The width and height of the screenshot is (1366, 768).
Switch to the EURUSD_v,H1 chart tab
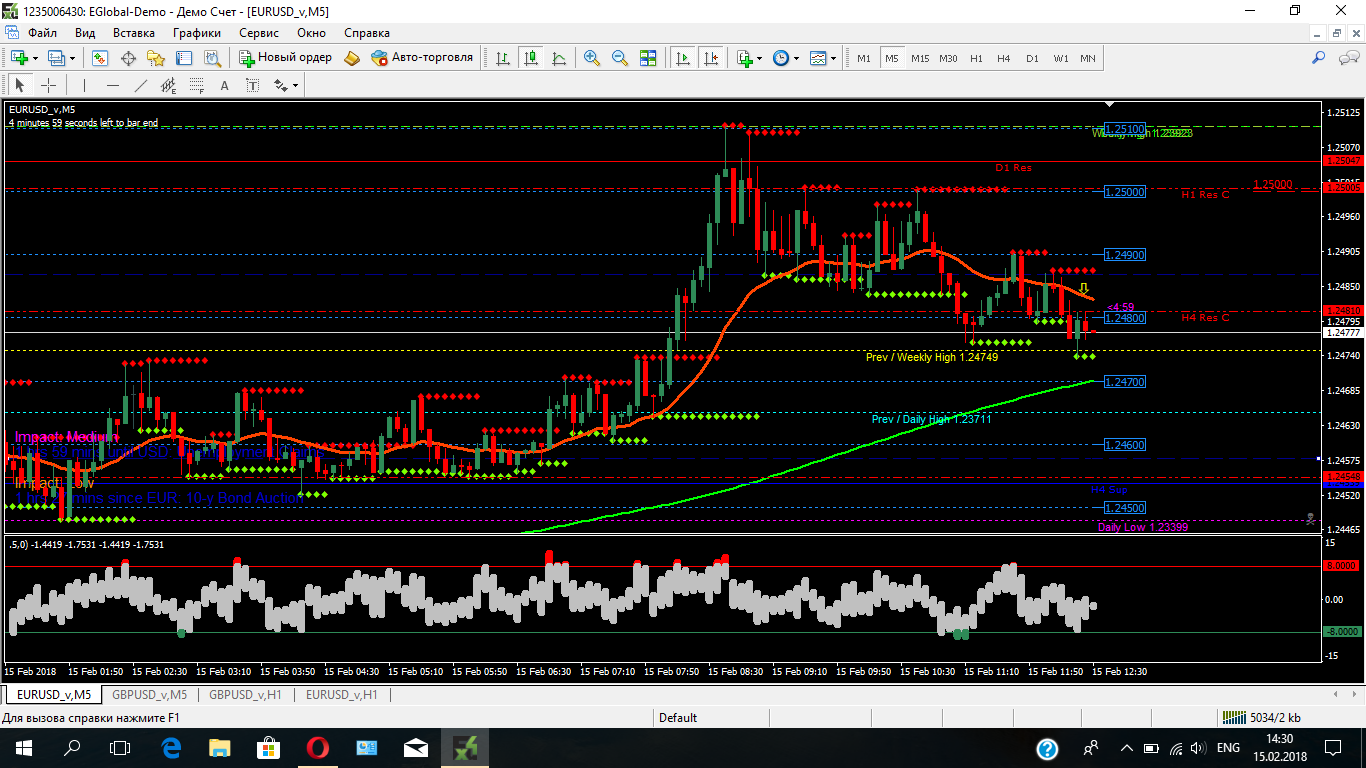342,694
